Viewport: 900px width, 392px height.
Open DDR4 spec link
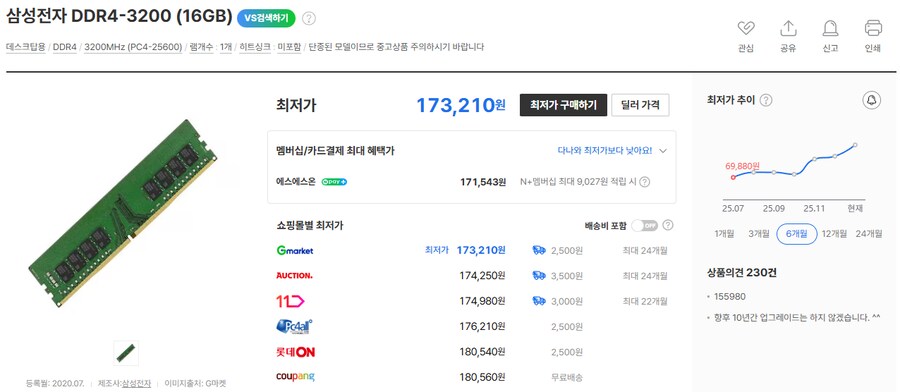pos(65,47)
